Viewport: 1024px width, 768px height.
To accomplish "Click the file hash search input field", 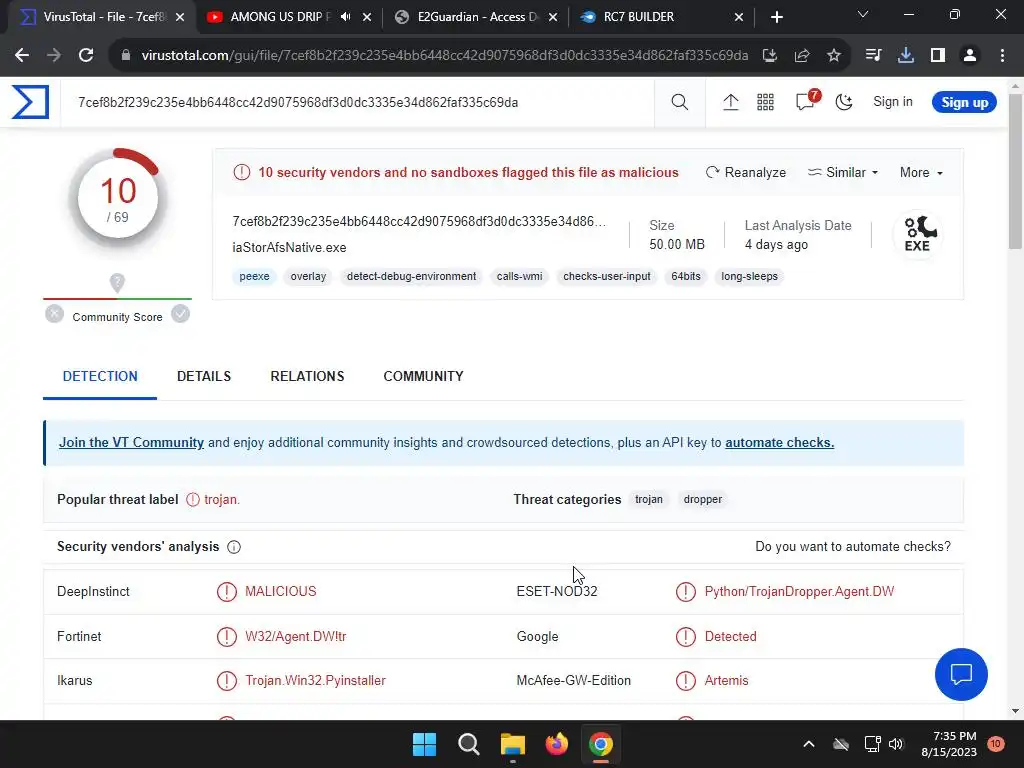I will tap(357, 103).
